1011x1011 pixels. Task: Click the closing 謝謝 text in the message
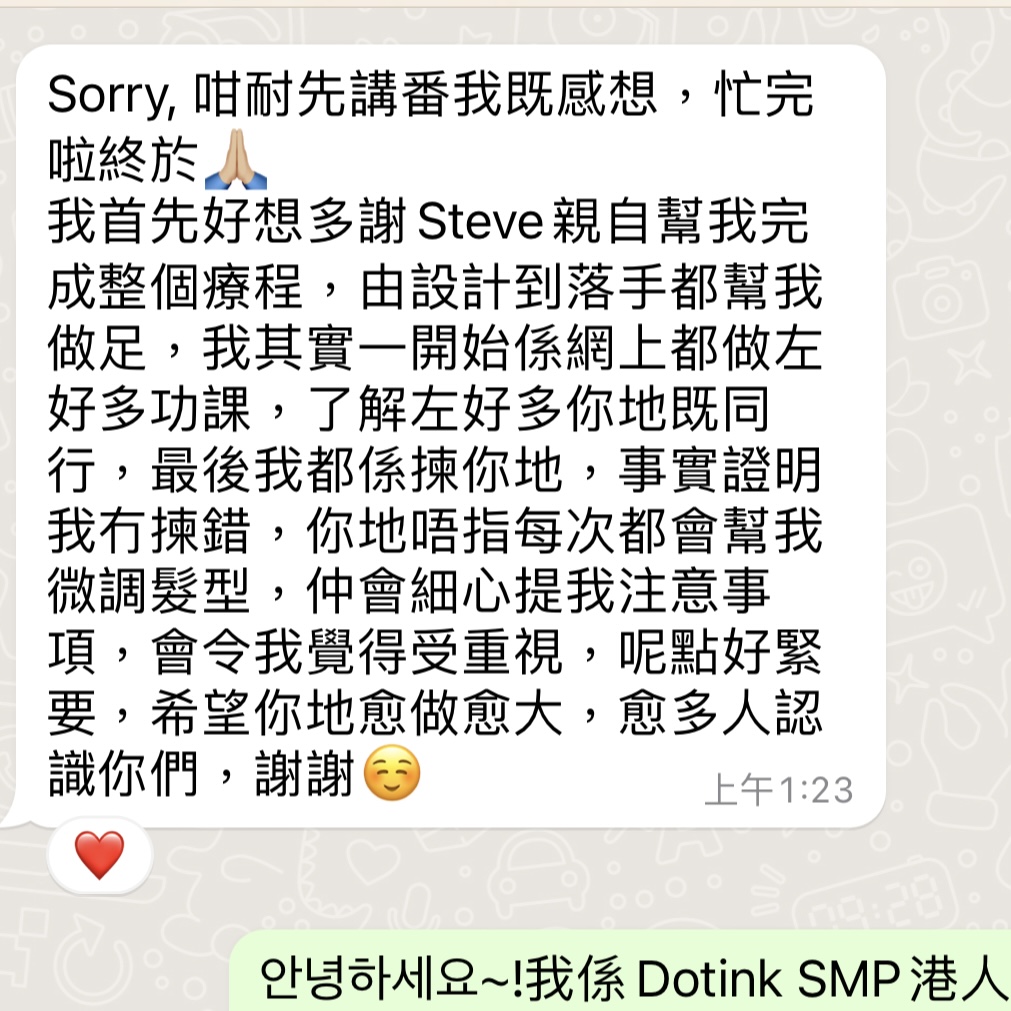(306, 774)
